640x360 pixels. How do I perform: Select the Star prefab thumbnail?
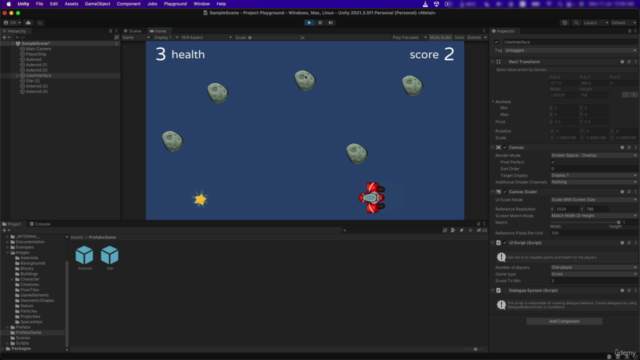[x=109, y=255]
